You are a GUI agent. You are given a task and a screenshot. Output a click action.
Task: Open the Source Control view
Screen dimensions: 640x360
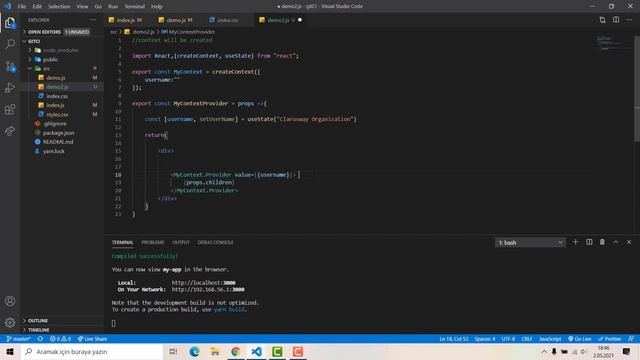10,66
